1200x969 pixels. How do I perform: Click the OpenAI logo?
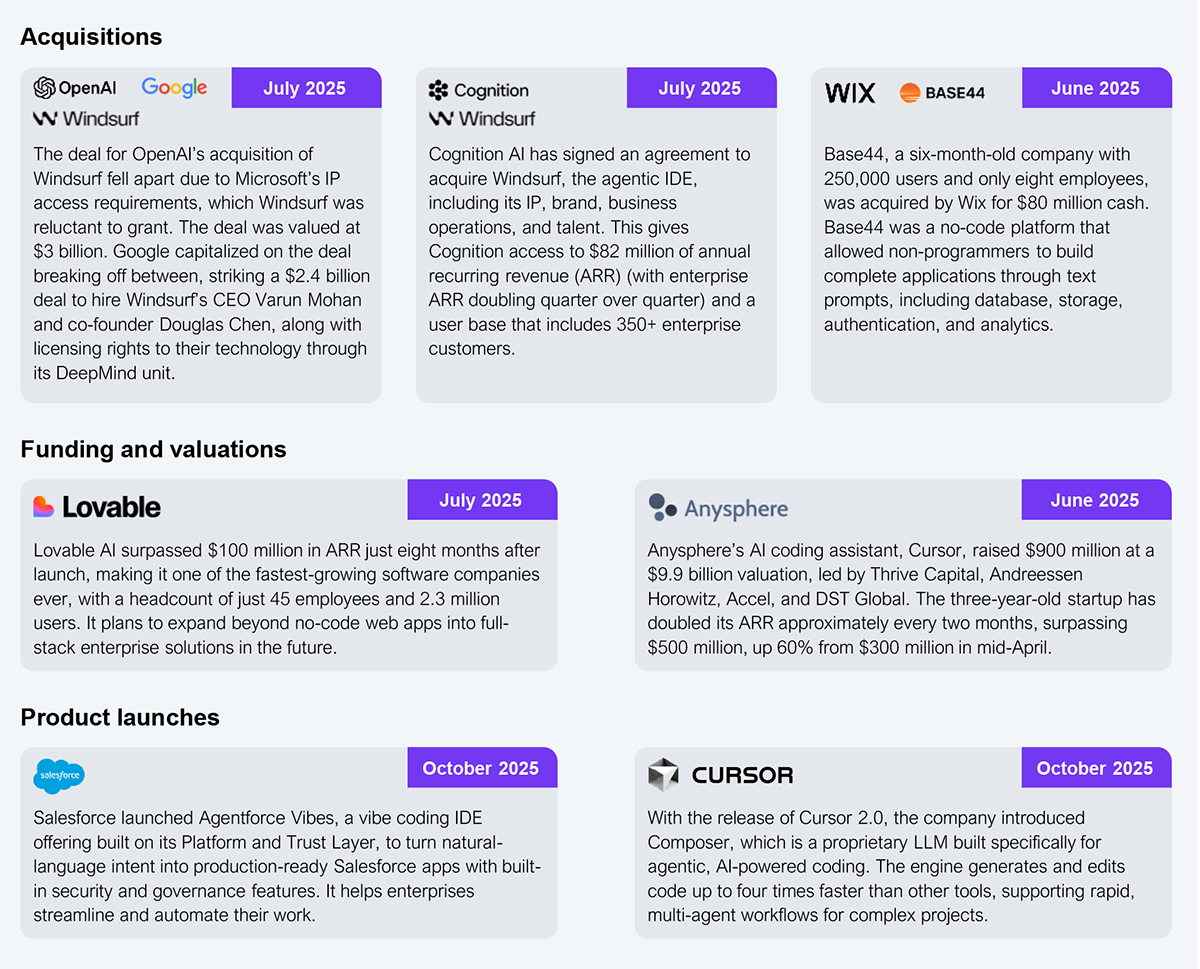75,88
